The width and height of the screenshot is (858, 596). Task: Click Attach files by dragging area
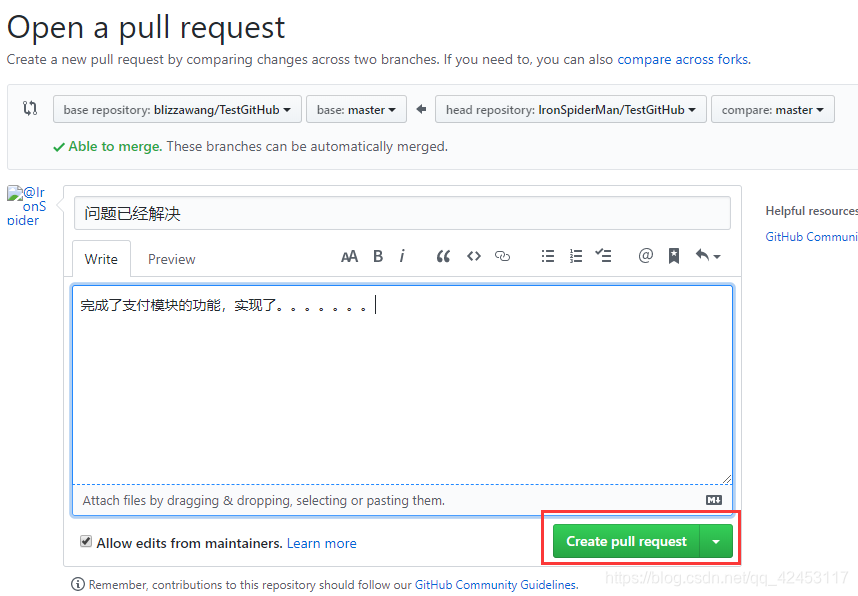pyautogui.click(x=402, y=500)
